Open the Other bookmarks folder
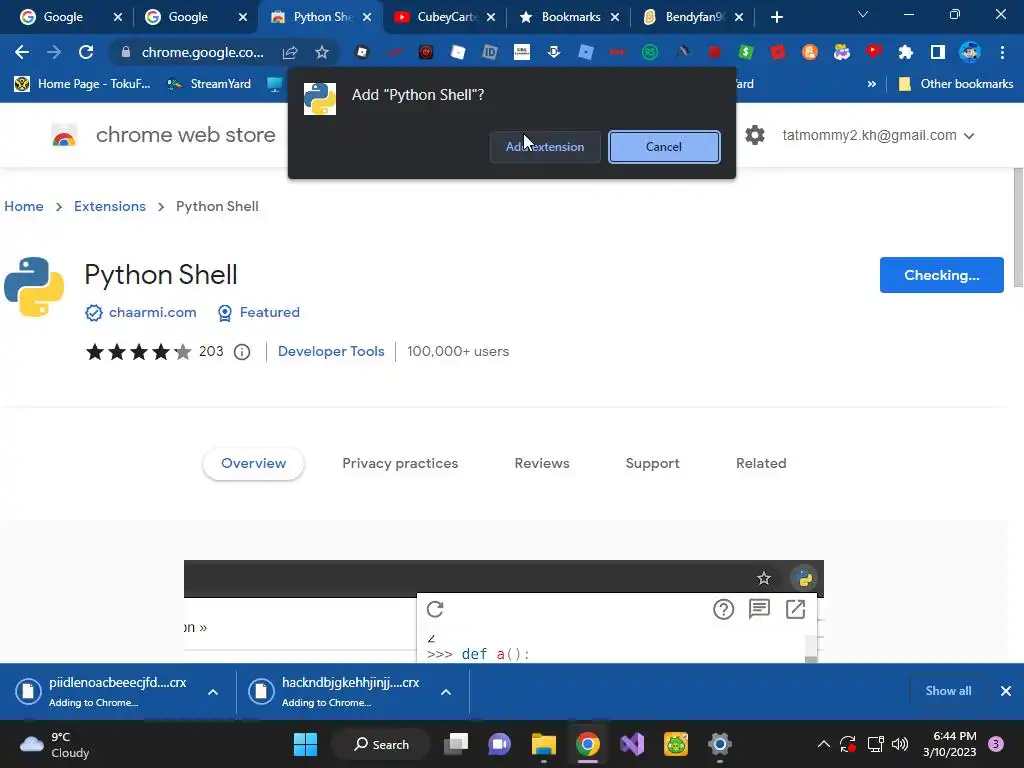The width and height of the screenshot is (1024, 768). click(956, 84)
